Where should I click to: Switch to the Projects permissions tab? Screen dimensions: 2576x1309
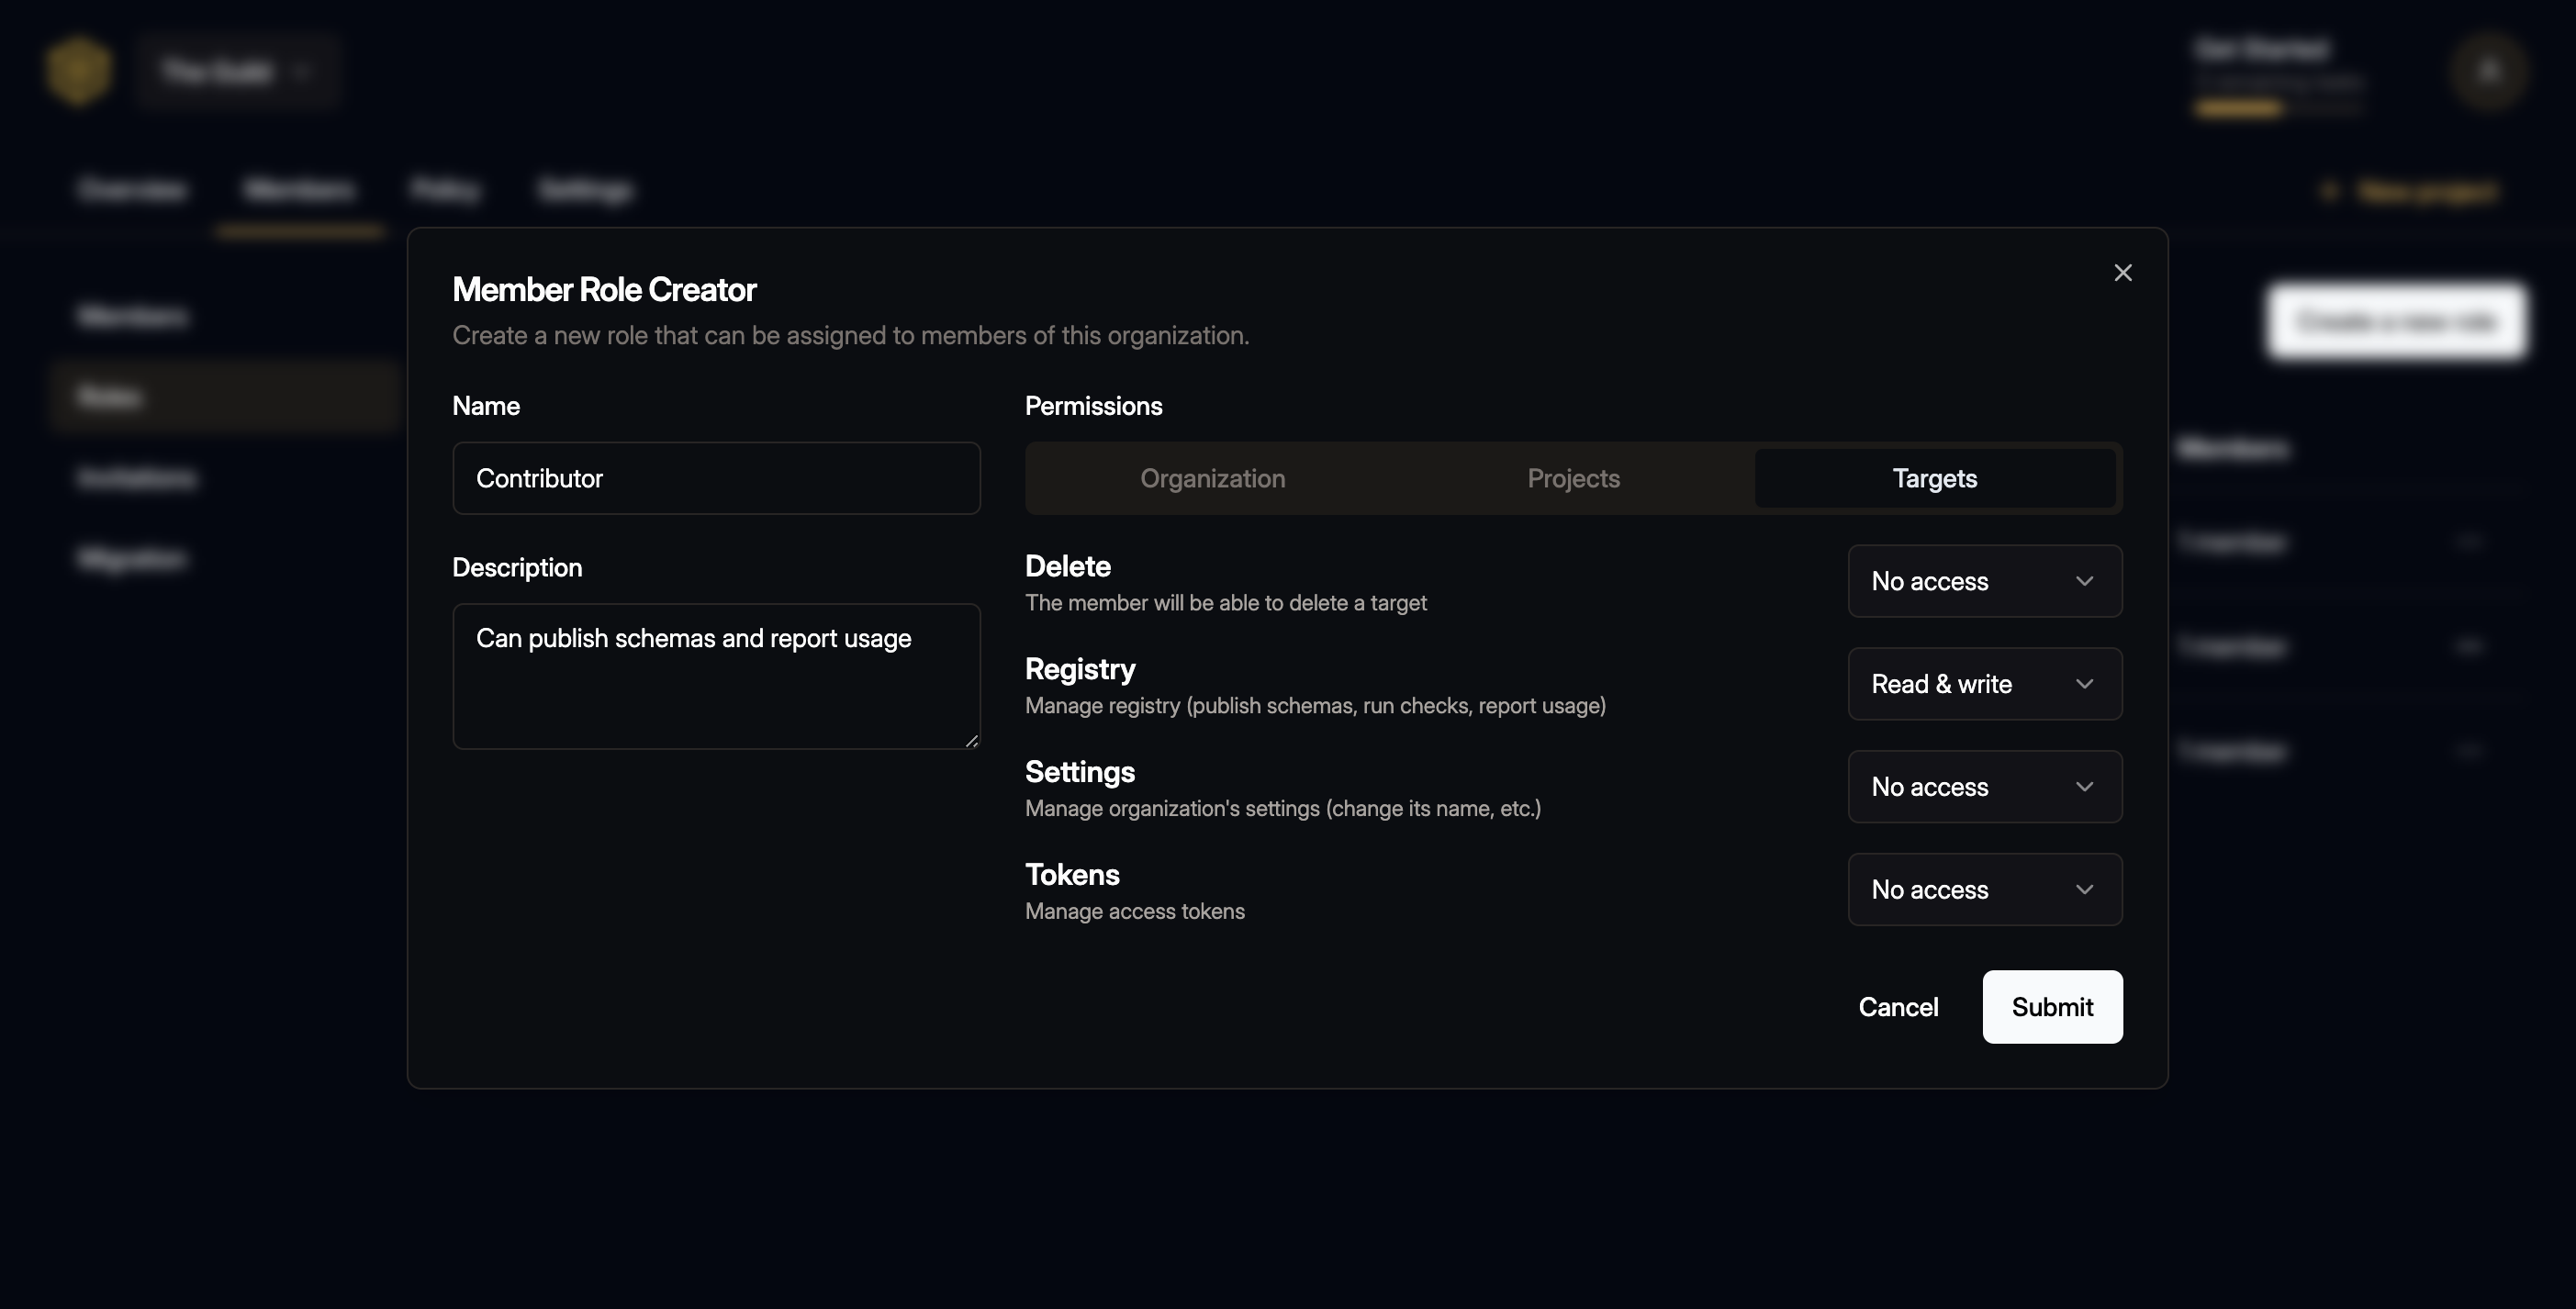pos(1572,478)
